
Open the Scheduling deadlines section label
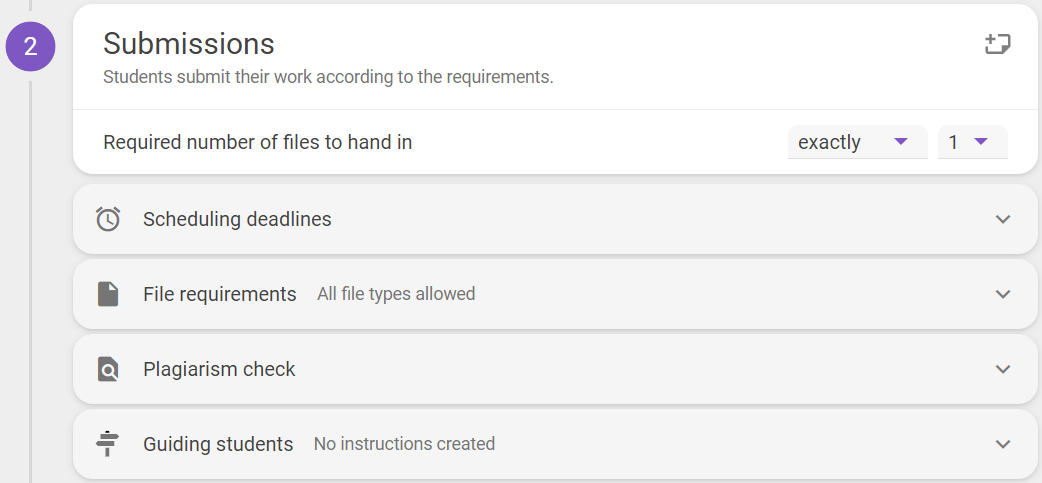(x=237, y=219)
